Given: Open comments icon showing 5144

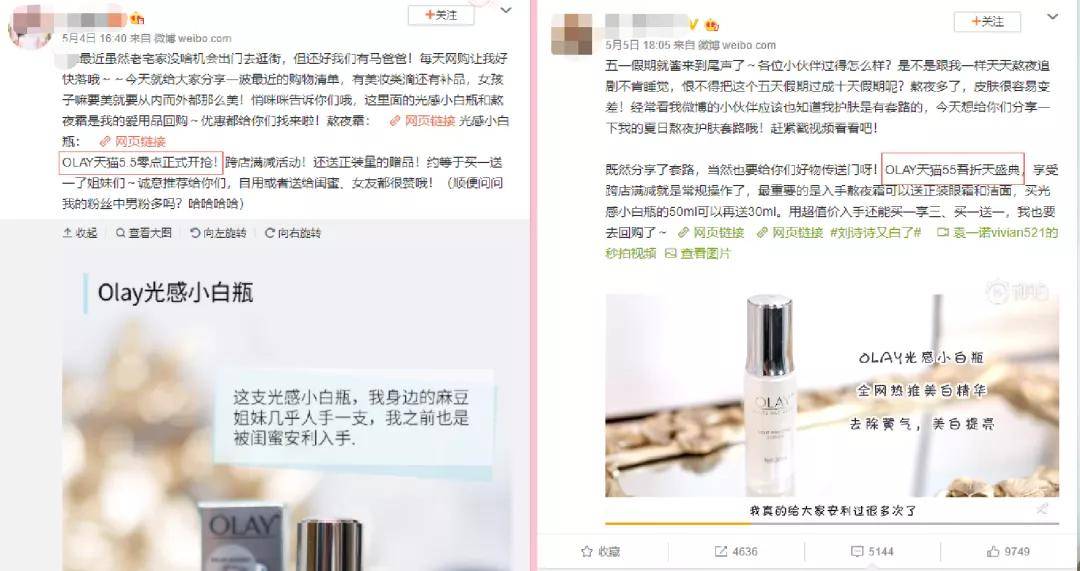Looking at the screenshot, I should [857, 551].
